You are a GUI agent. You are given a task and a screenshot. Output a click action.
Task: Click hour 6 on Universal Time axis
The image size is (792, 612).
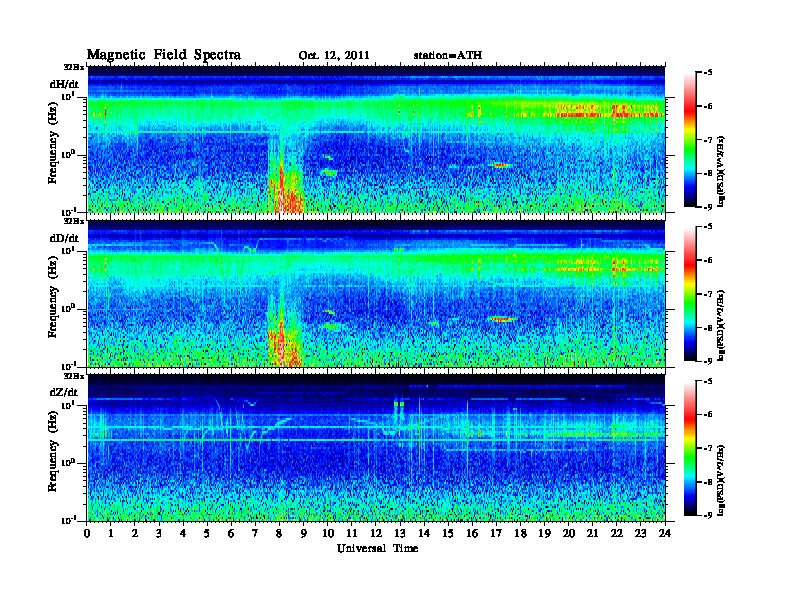pos(231,534)
